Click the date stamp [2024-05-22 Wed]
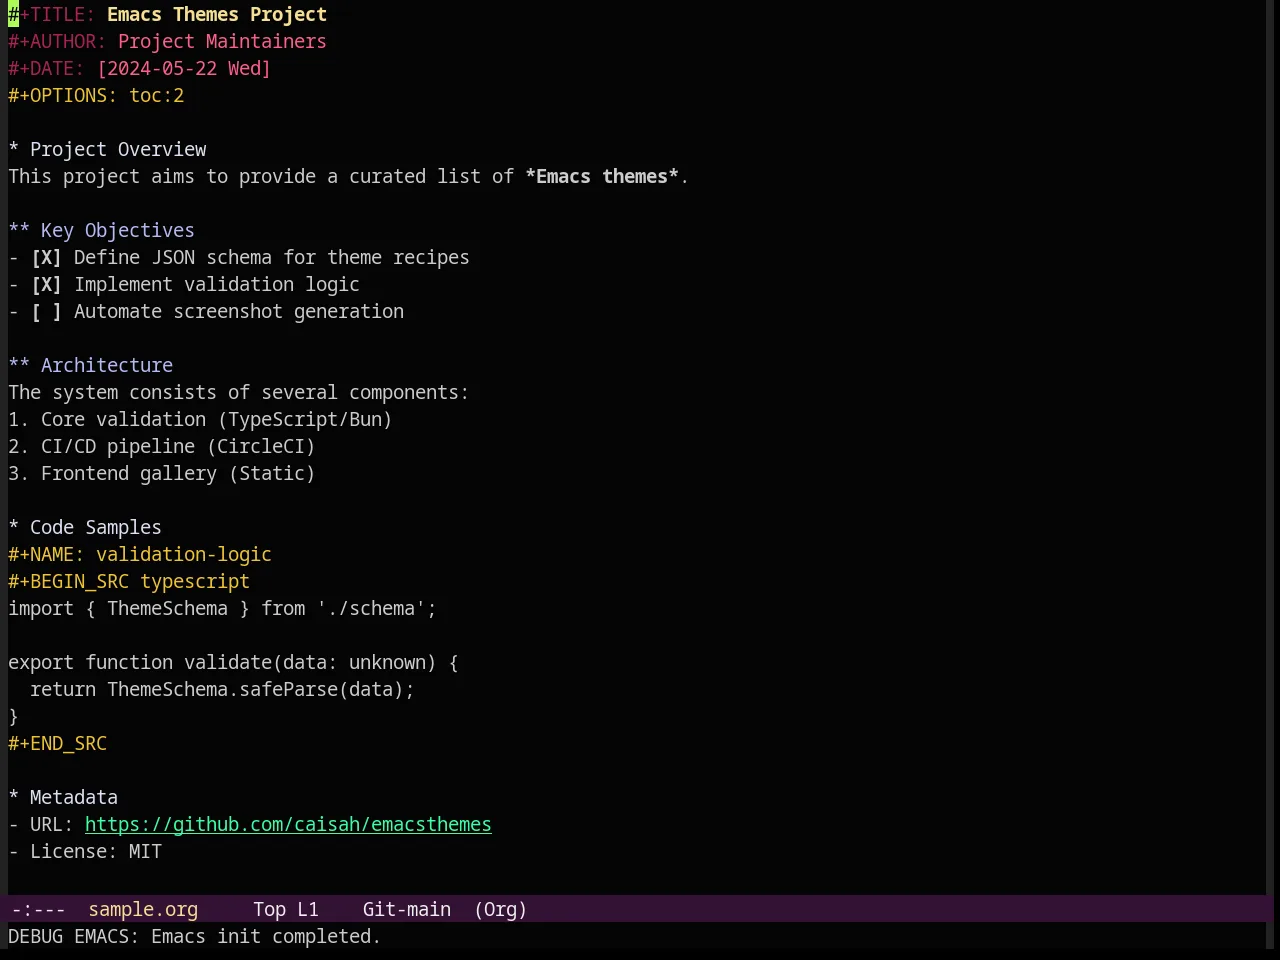Image resolution: width=1280 pixels, height=960 pixels. [x=184, y=68]
